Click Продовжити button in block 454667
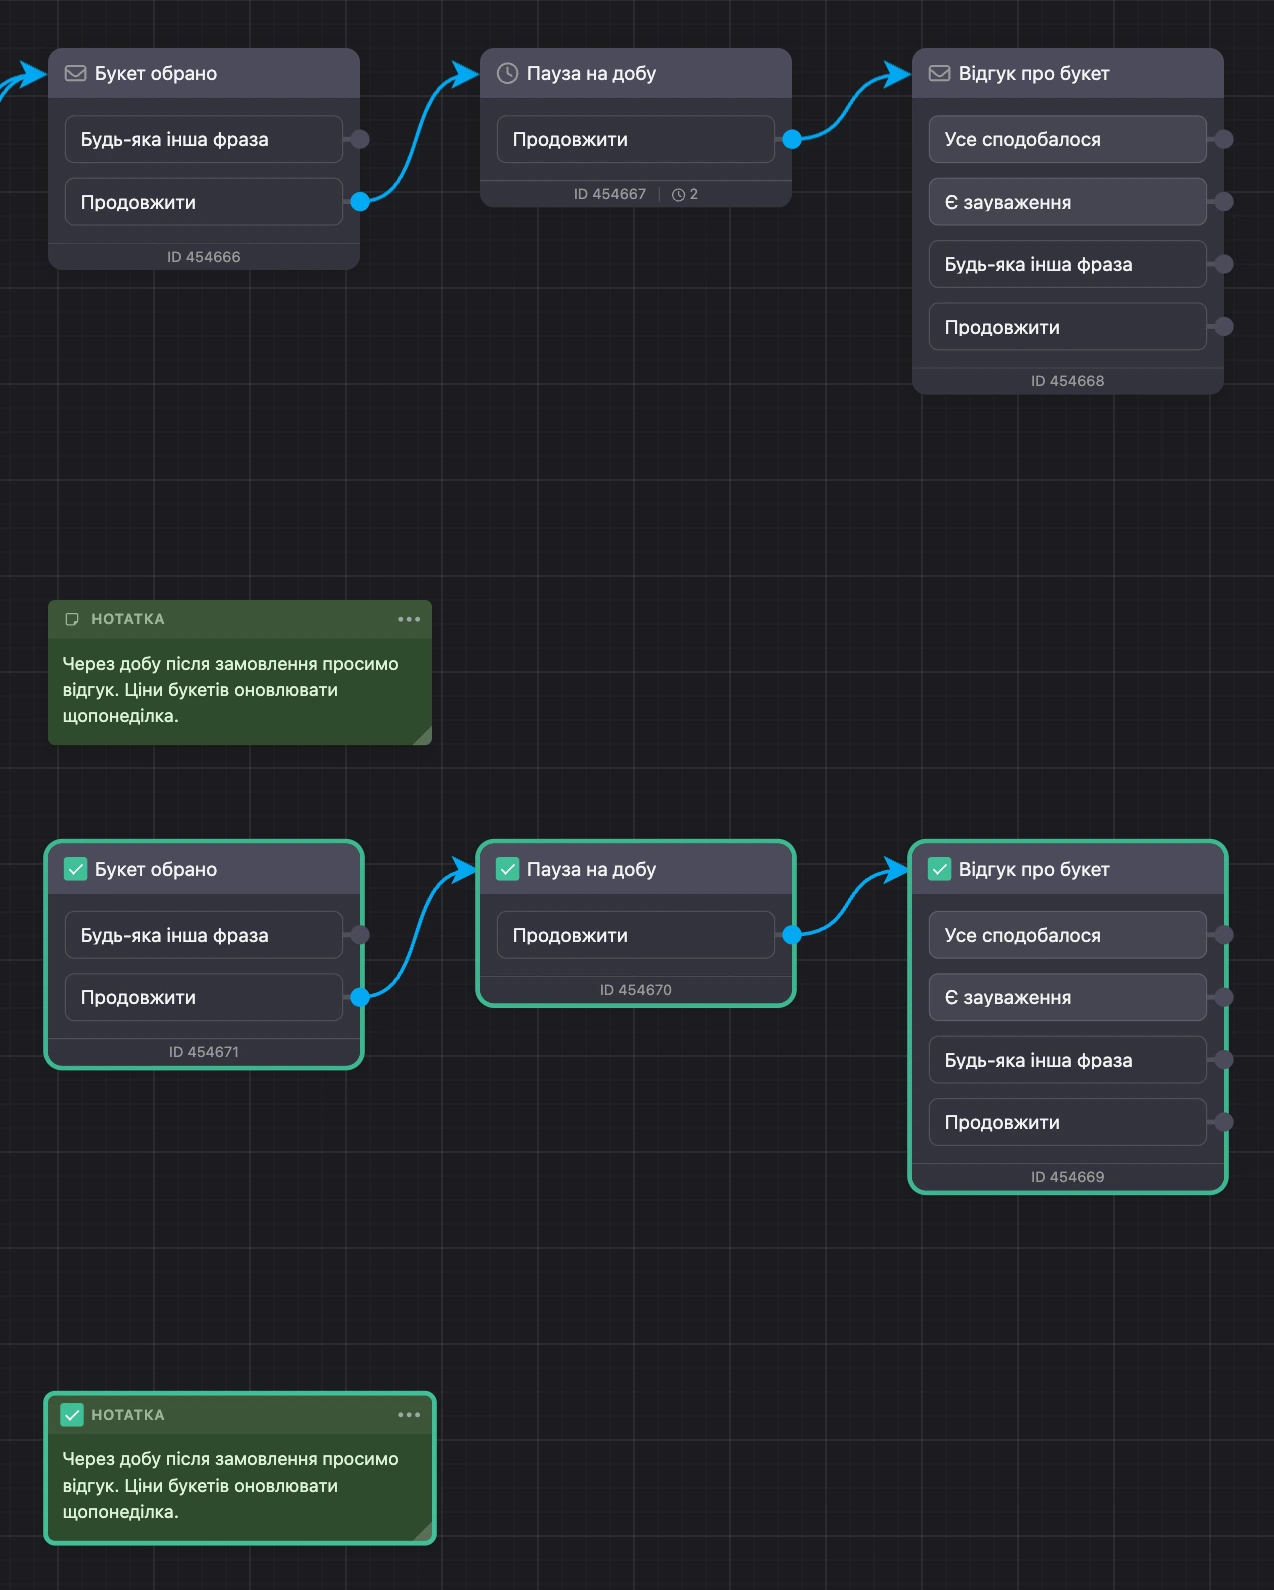The image size is (1274, 1590). pyautogui.click(x=635, y=139)
